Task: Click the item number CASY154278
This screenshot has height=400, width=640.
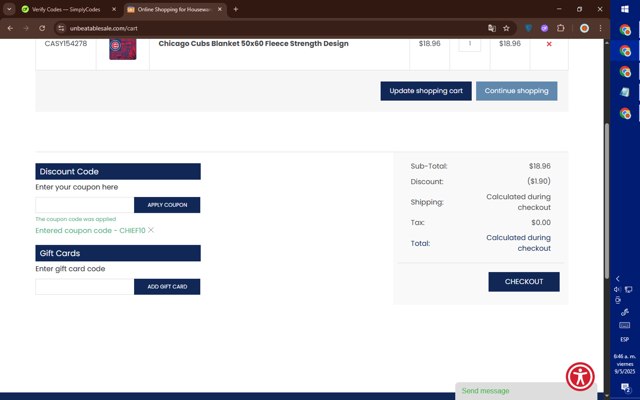Action: pyautogui.click(x=66, y=44)
